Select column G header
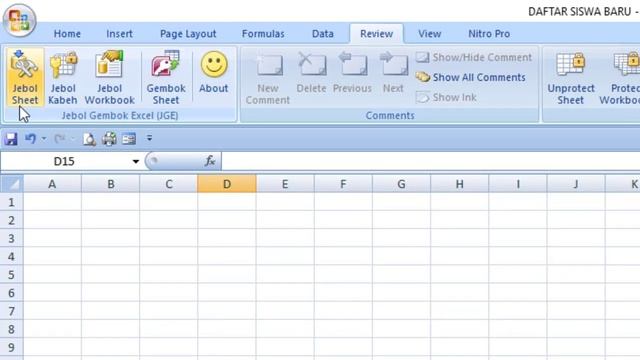 [401, 184]
